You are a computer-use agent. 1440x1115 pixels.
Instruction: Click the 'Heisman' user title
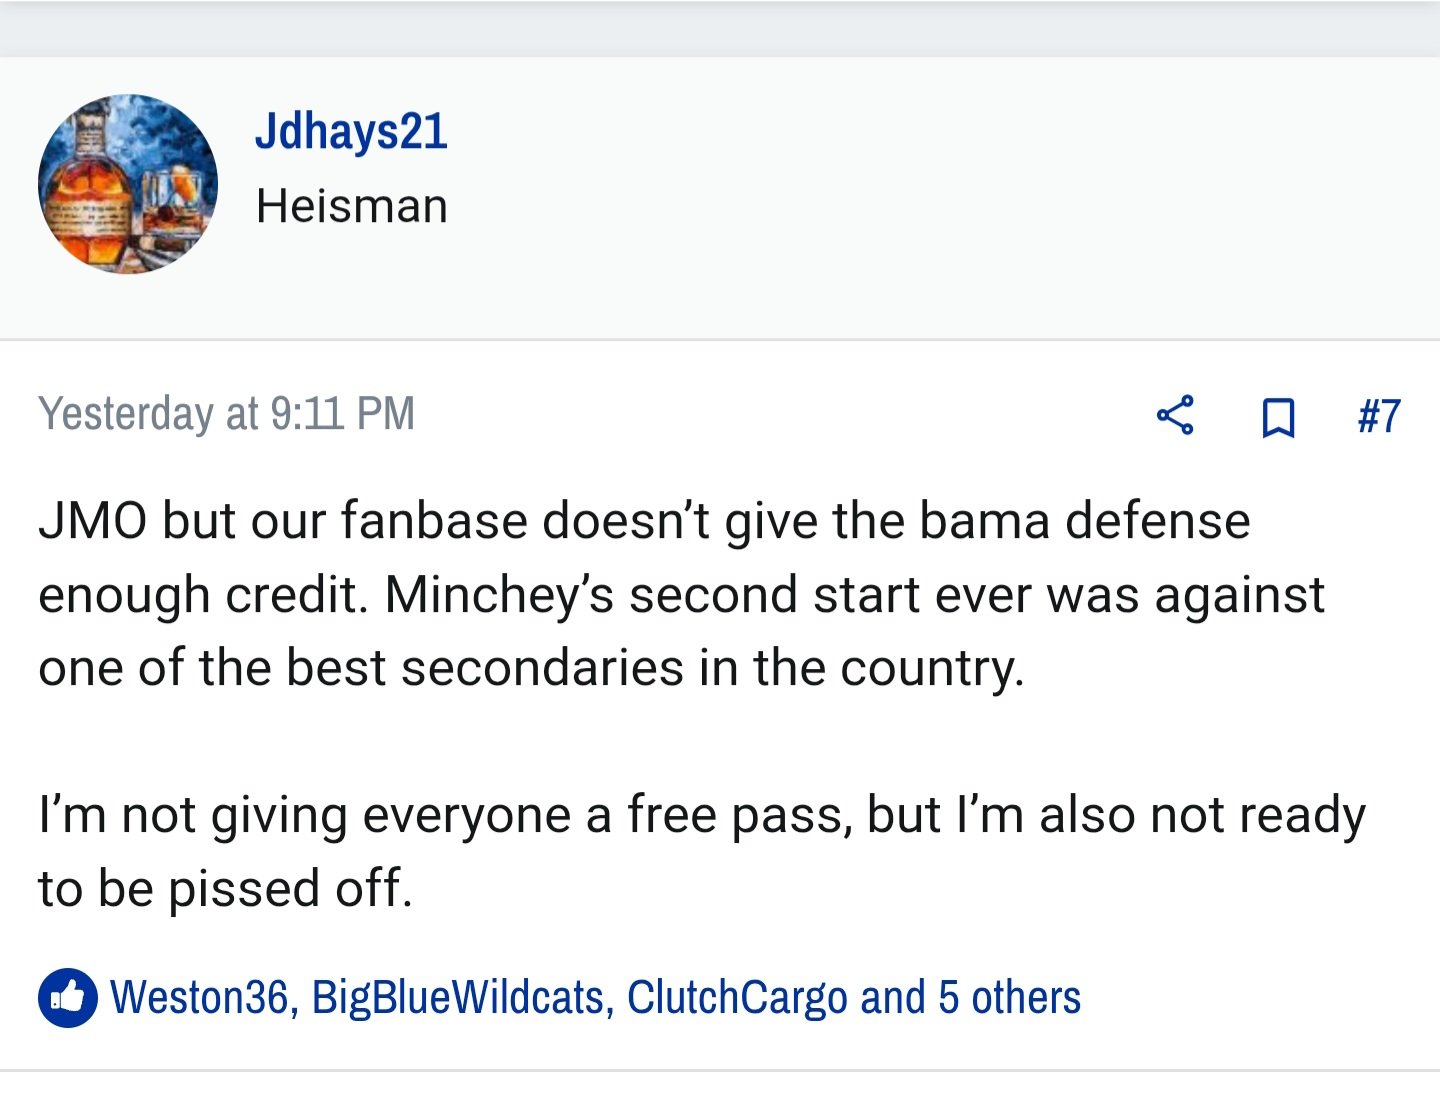coord(351,206)
